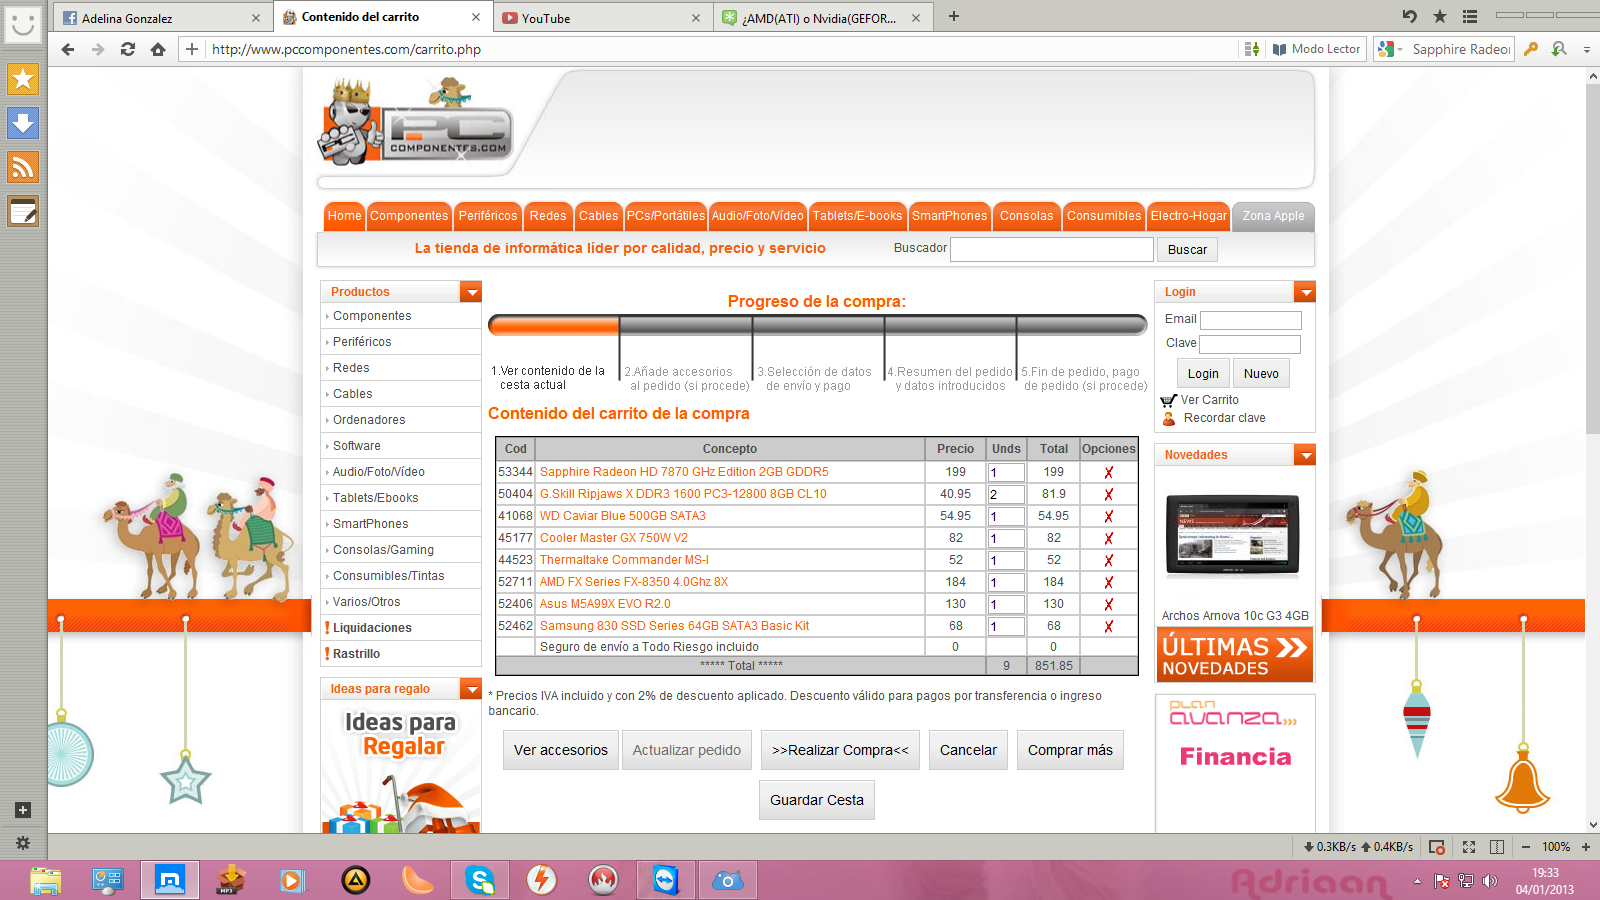The image size is (1600, 900).
Task: Show hidden system tray icons
Action: [1417, 881]
